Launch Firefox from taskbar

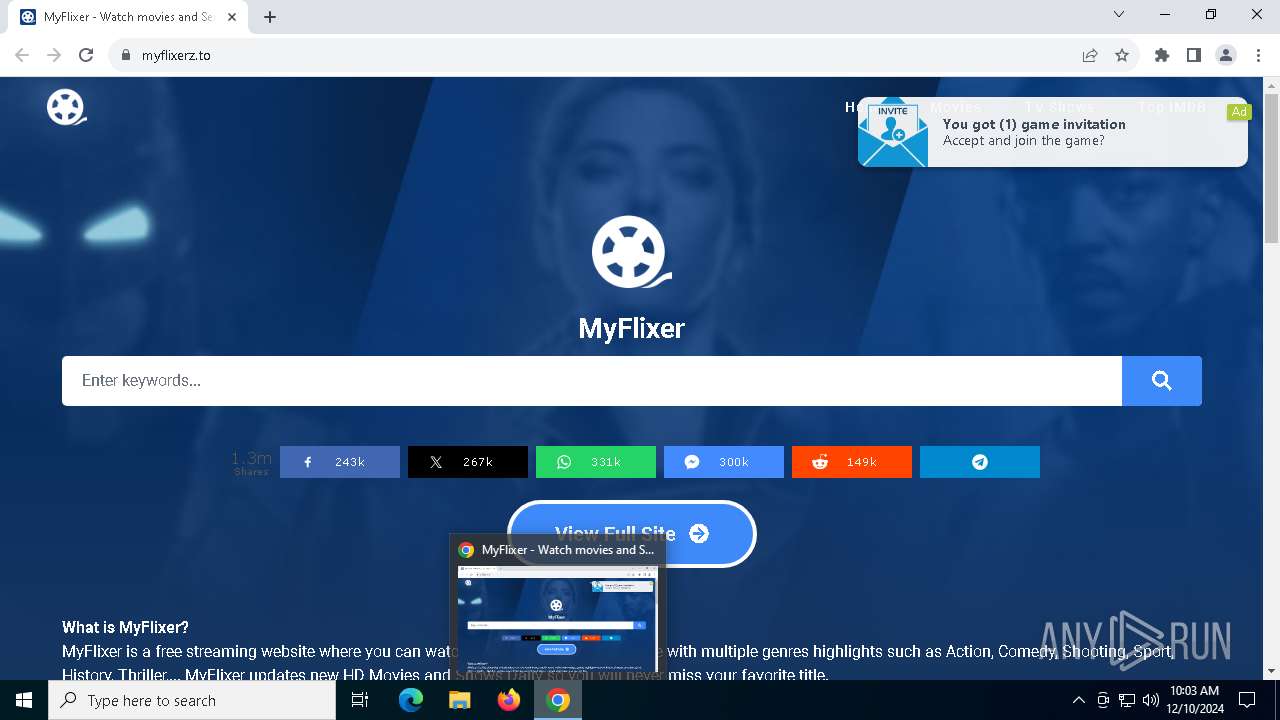coord(509,700)
